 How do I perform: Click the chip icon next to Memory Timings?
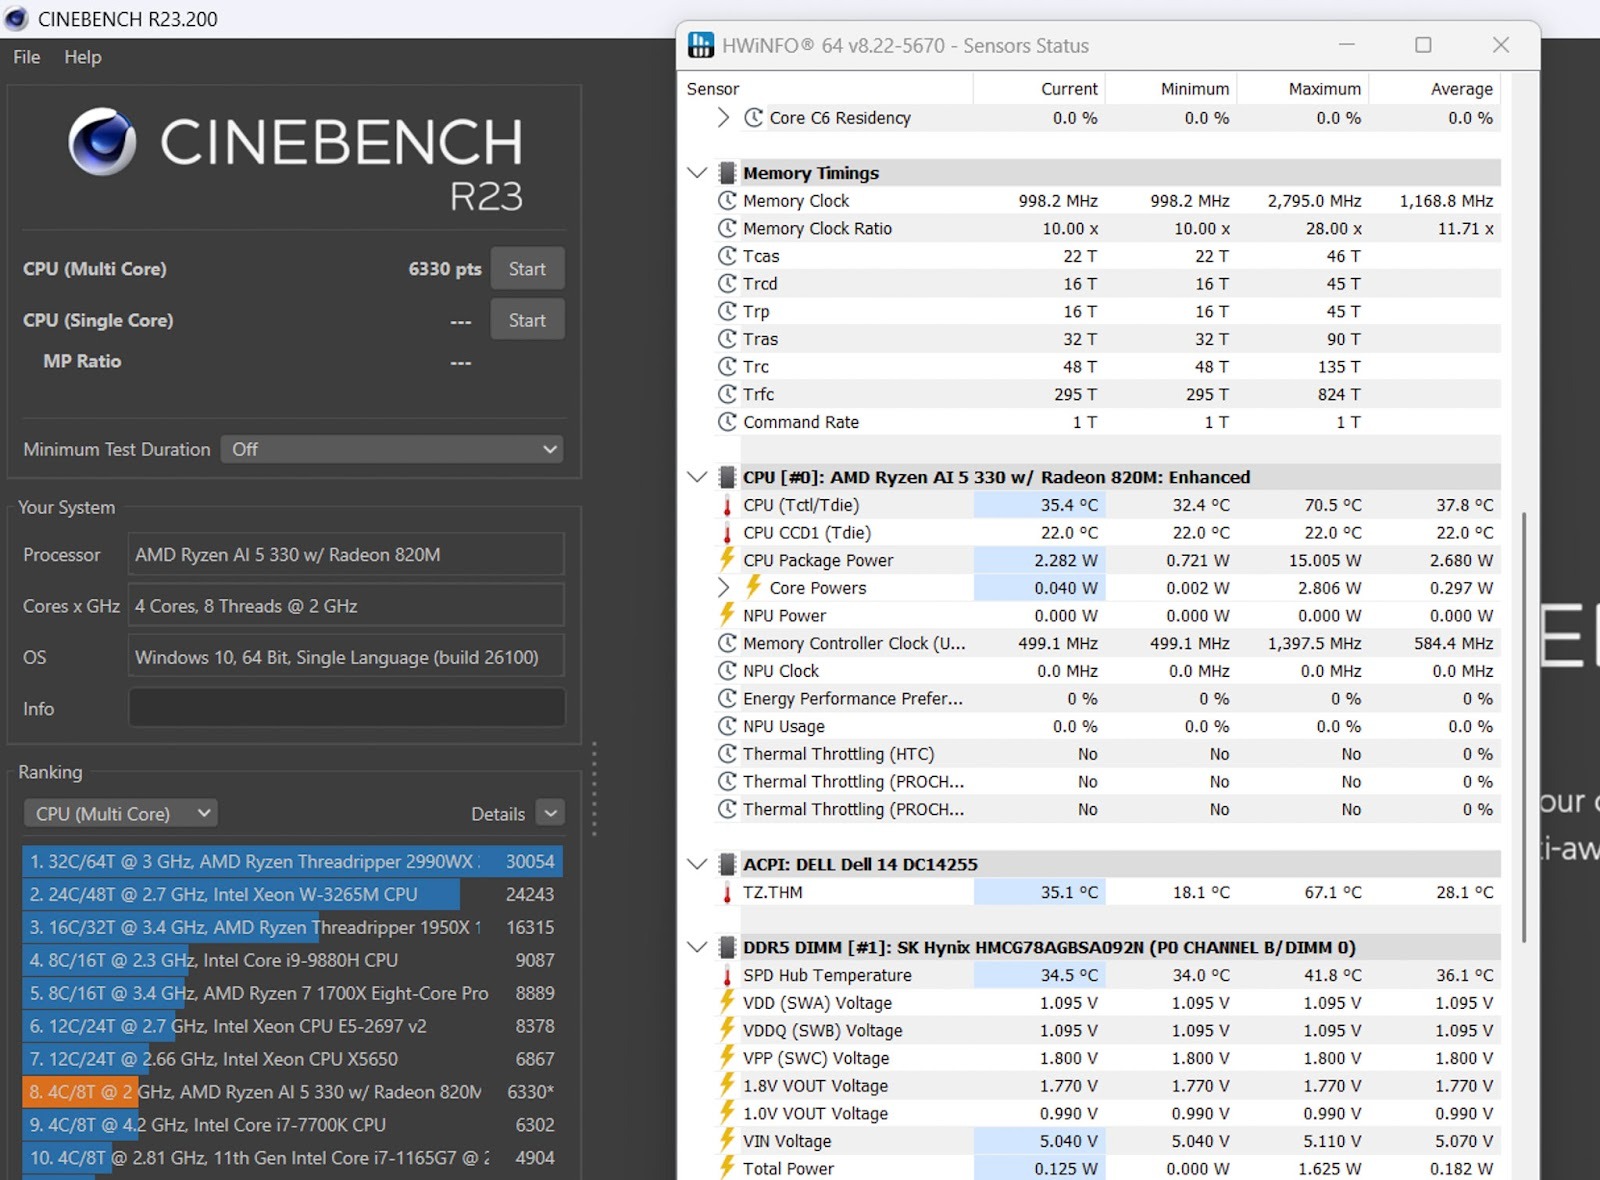(x=727, y=173)
